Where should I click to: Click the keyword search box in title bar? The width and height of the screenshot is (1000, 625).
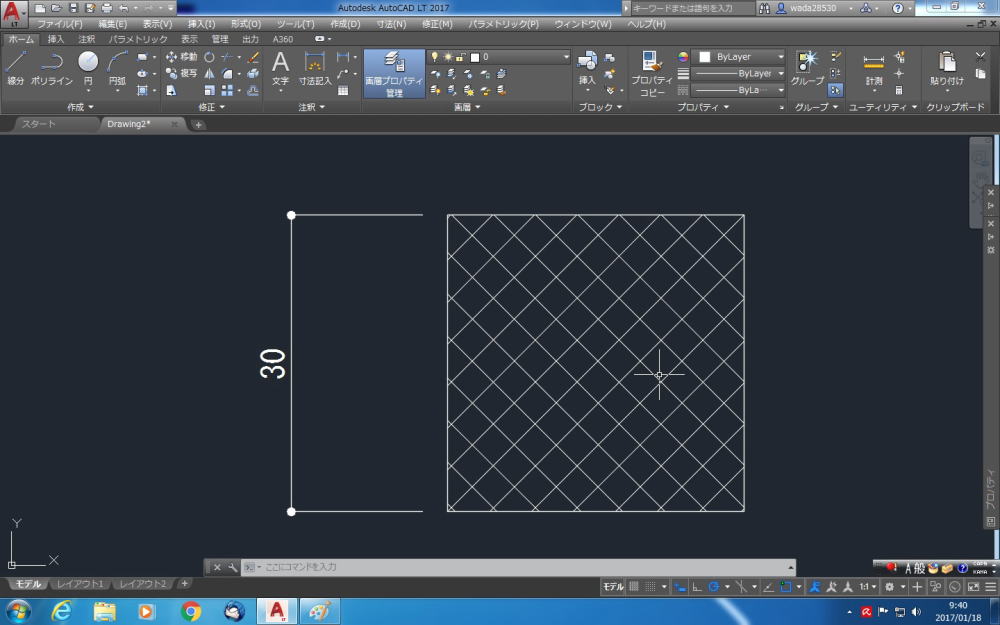coord(692,8)
